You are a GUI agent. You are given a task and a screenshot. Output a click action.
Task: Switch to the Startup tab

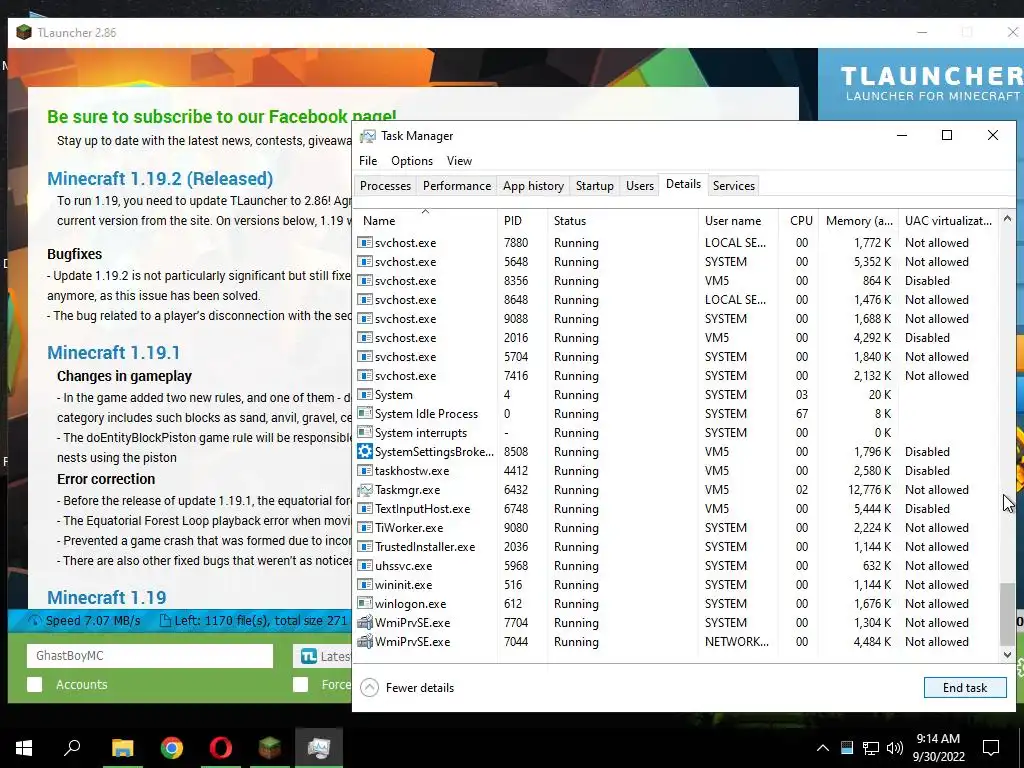[x=594, y=186]
